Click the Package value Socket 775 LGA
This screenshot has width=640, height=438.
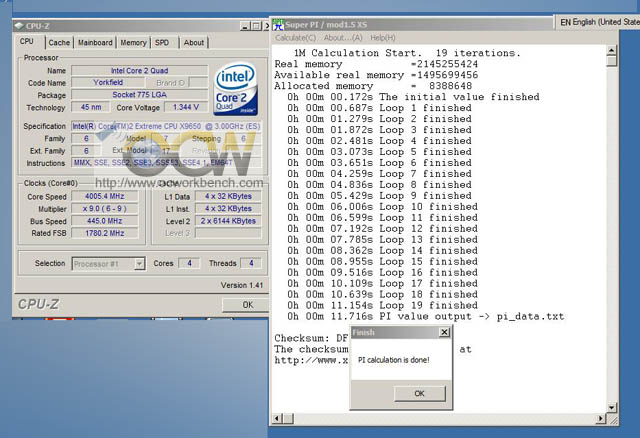tap(140, 95)
